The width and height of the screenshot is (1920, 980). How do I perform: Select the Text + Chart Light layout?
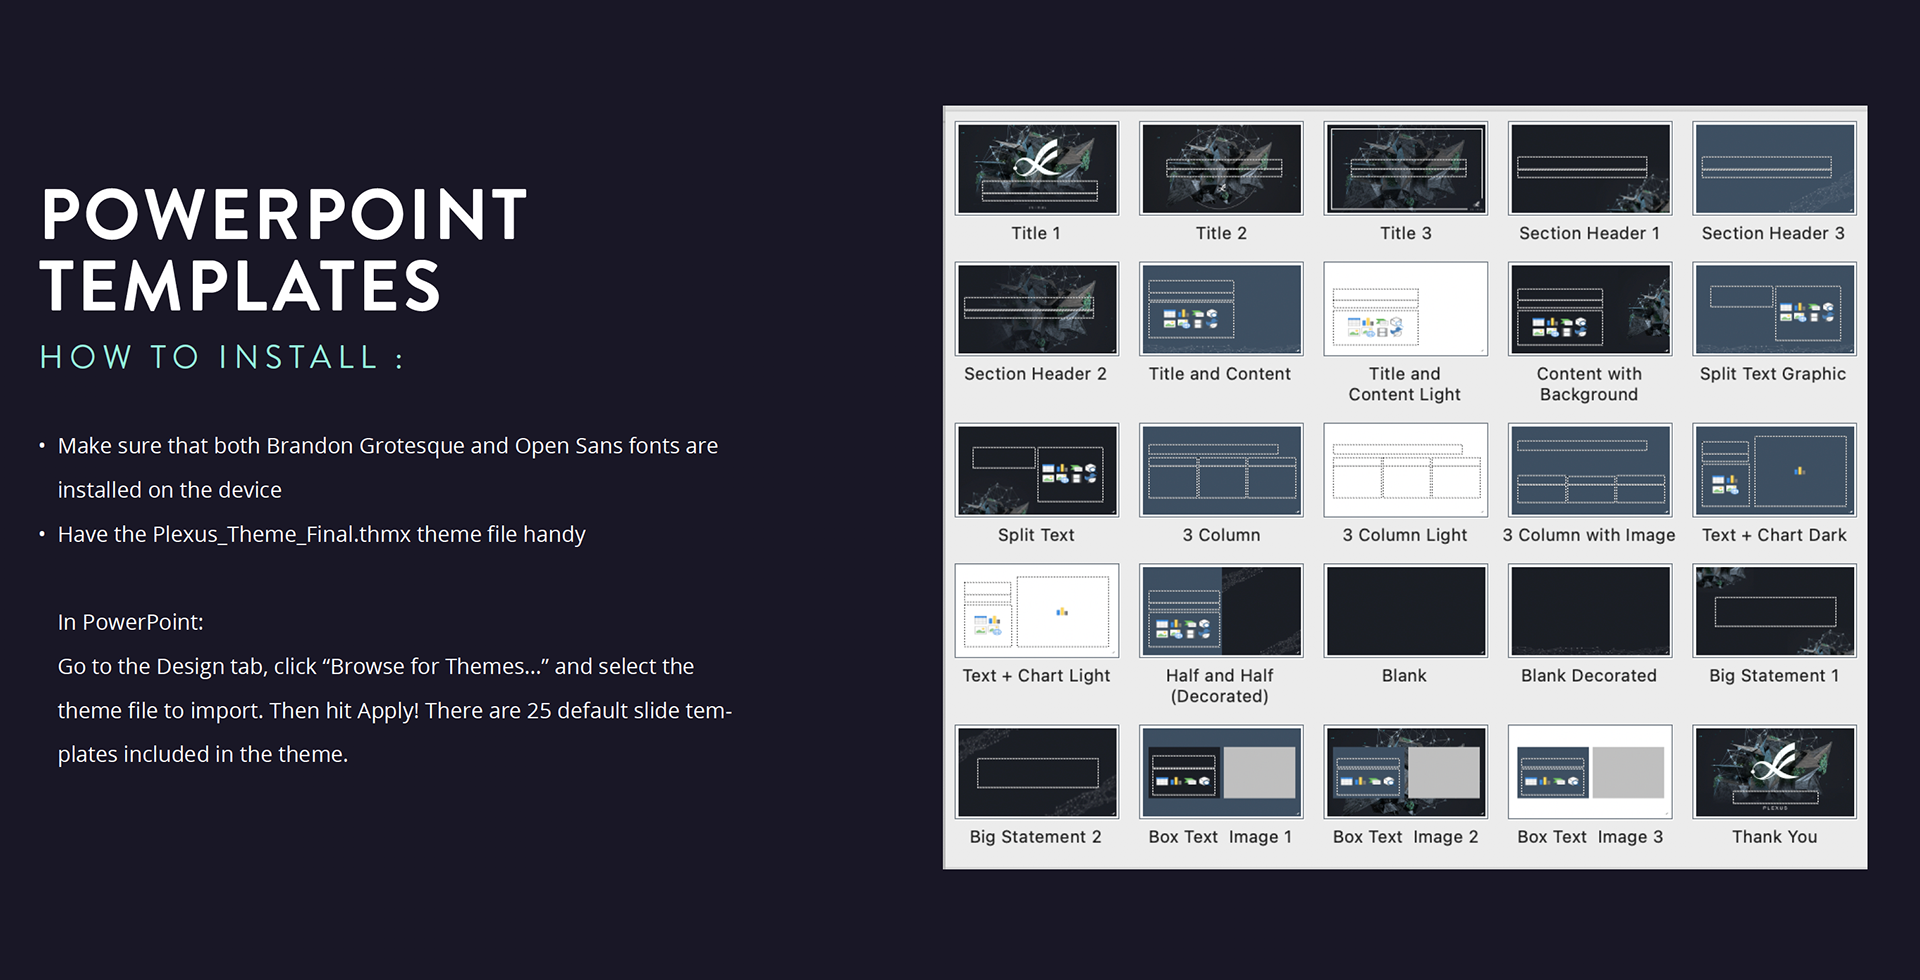(1037, 611)
